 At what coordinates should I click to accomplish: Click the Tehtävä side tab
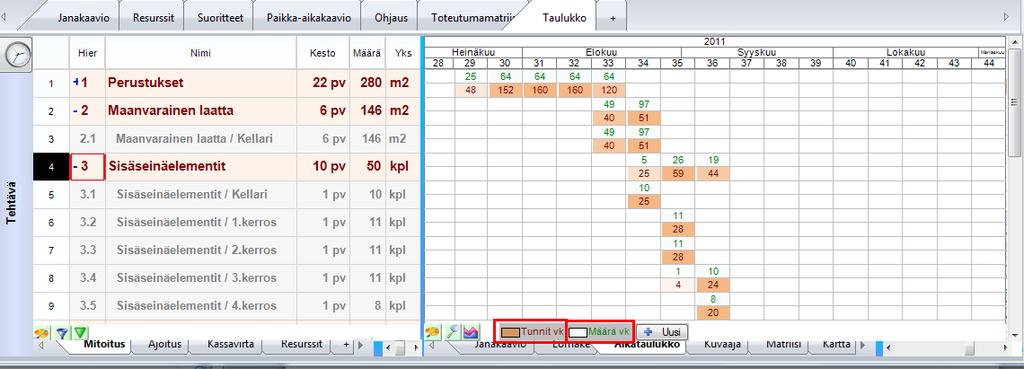(x=11, y=202)
